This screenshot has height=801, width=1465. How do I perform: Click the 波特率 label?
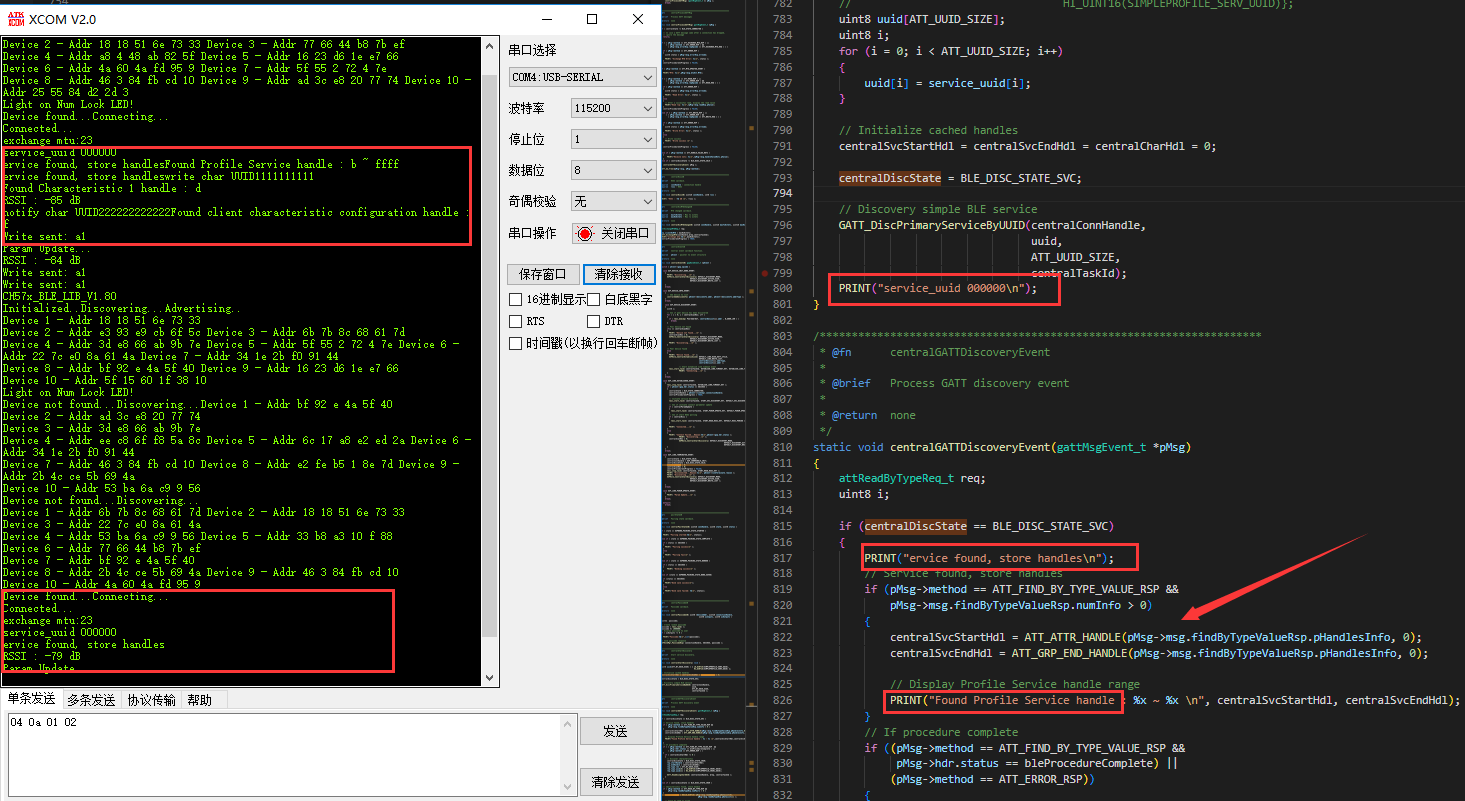coord(526,108)
